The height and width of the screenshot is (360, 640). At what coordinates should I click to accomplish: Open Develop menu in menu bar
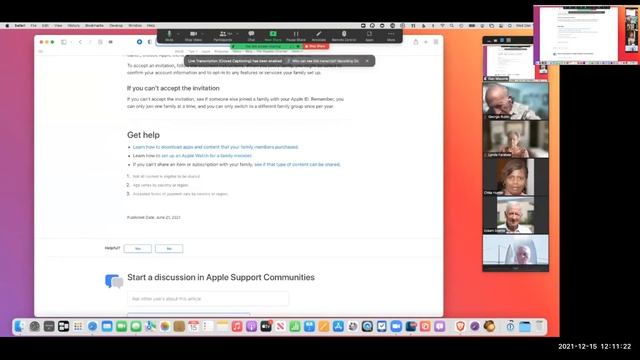point(116,25)
